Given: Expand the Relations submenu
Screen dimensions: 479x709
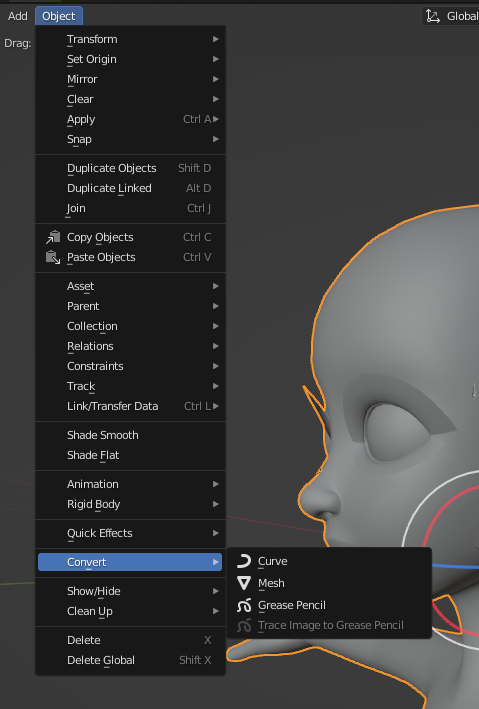Looking at the screenshot, I should tap(130, 346).
